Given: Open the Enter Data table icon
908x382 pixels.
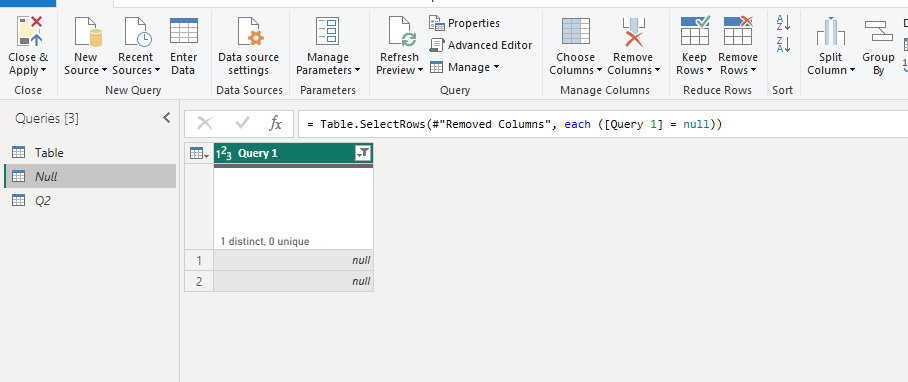Looking at the screenshot, I should tap(184, 31).
